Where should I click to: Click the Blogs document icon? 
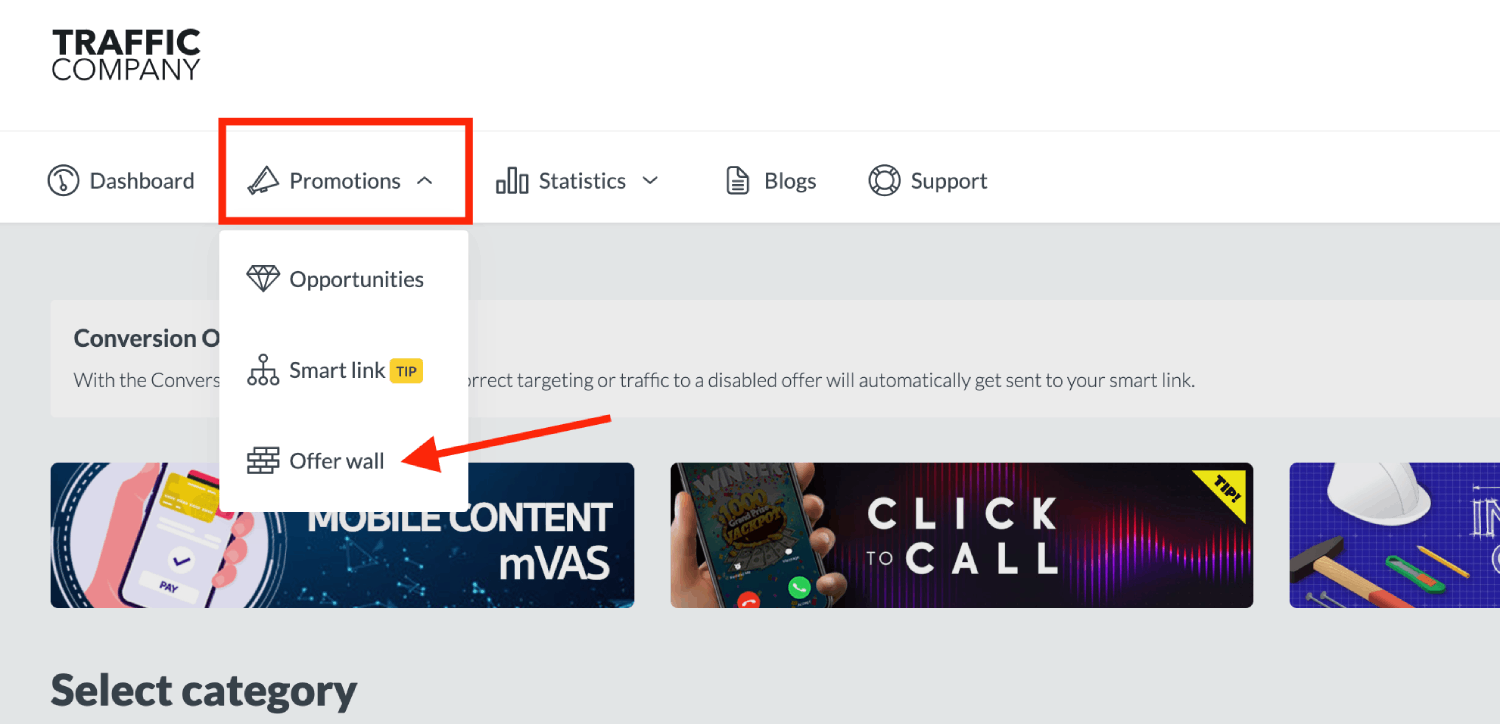738,181
